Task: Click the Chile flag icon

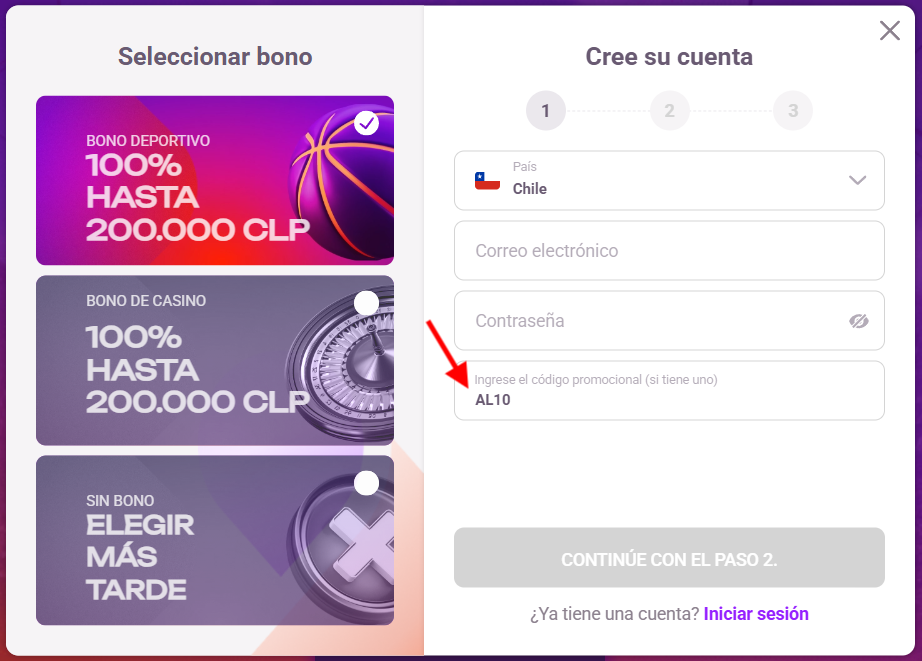Action: (487, 181)
